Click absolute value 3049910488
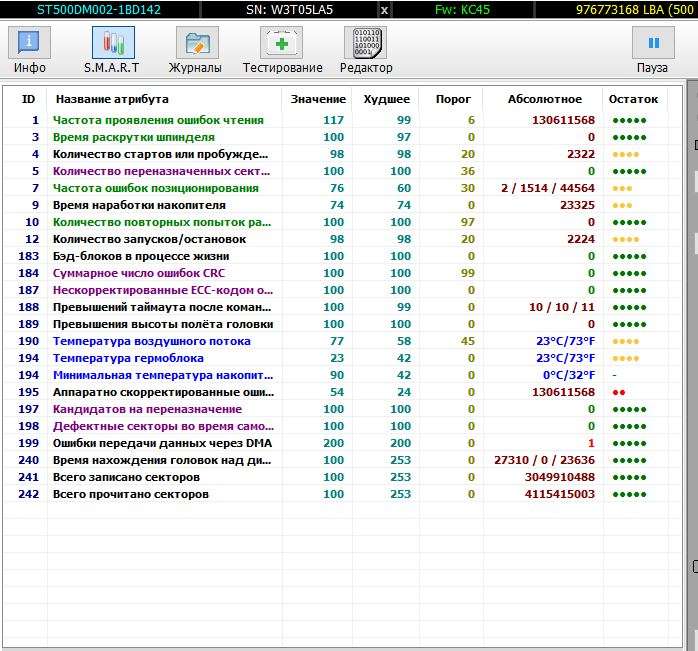698x651 pixels. 560,477
